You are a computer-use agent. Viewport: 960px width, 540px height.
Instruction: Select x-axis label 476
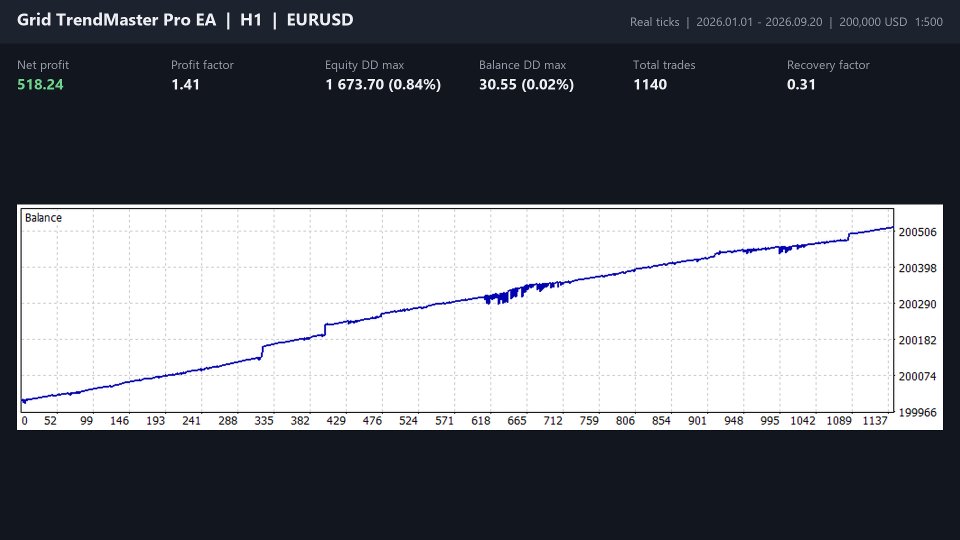tap(372, 421)
